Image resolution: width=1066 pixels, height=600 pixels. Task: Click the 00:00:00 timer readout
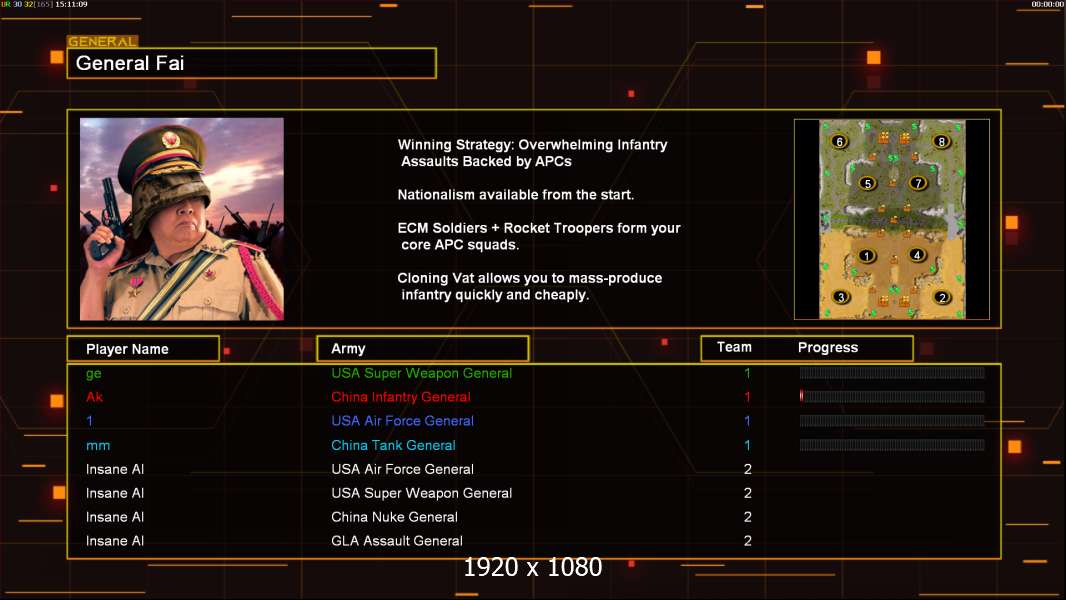click(1048, 4)
